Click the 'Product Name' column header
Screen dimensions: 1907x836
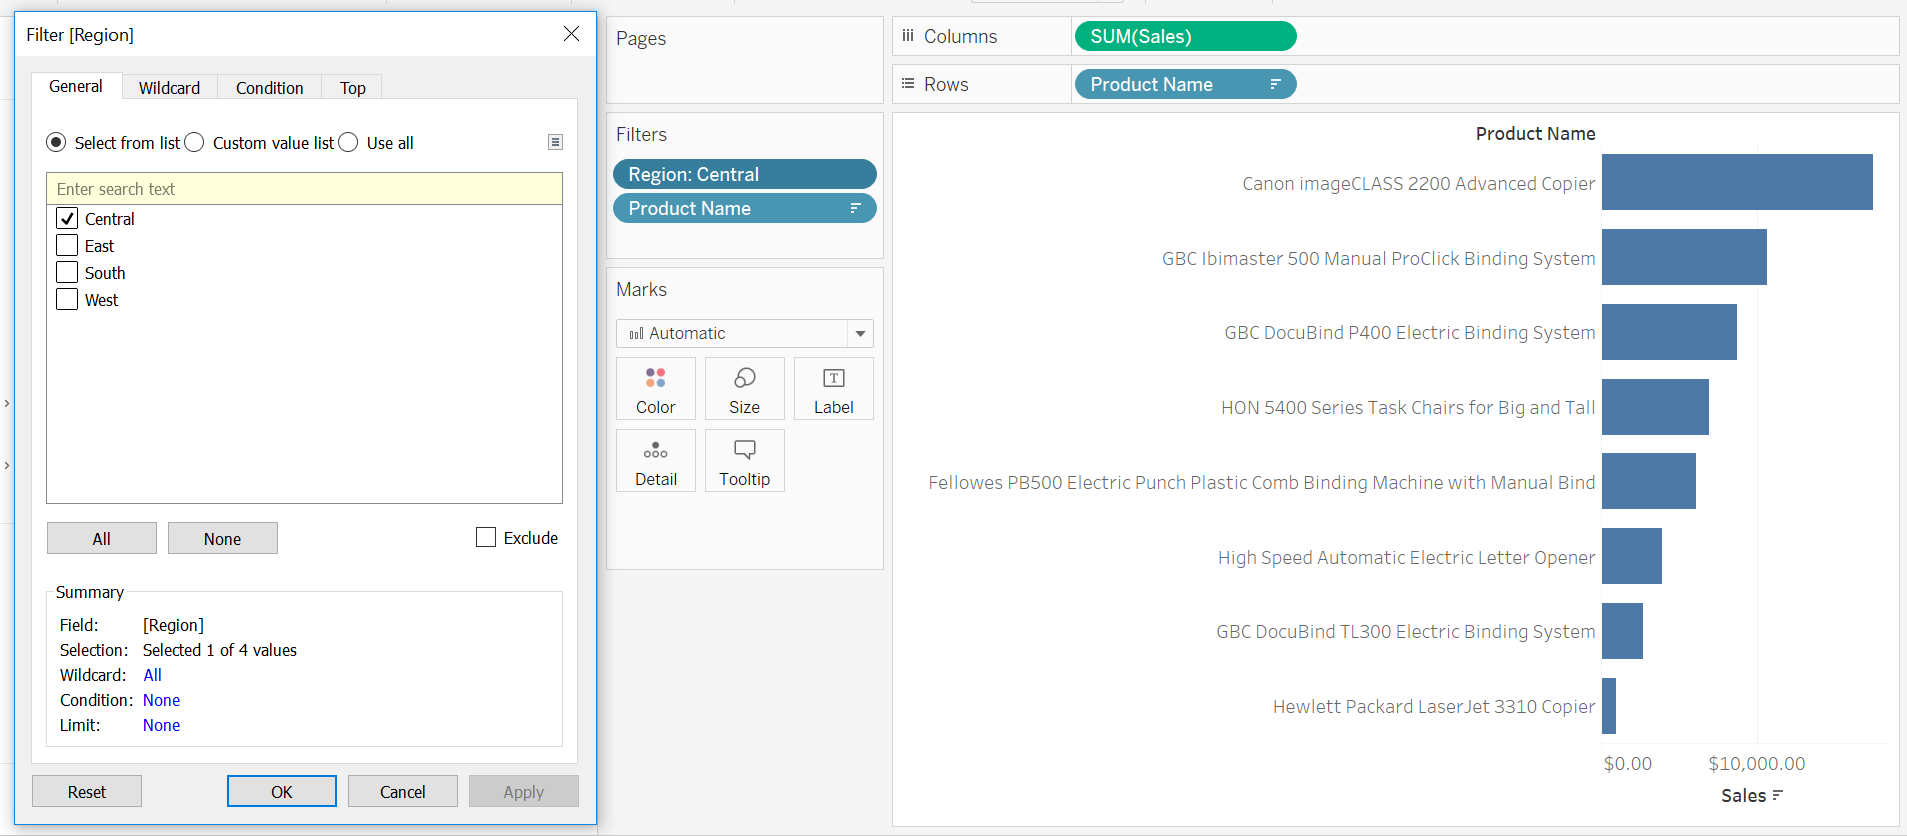point(1535,133)
